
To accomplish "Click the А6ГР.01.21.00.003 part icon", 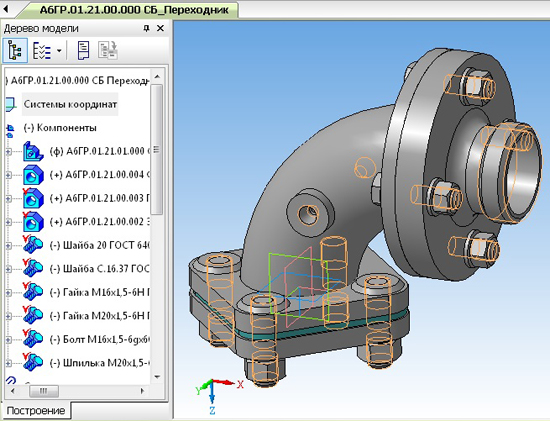I will pyautogui.click(x=33, y=199).
